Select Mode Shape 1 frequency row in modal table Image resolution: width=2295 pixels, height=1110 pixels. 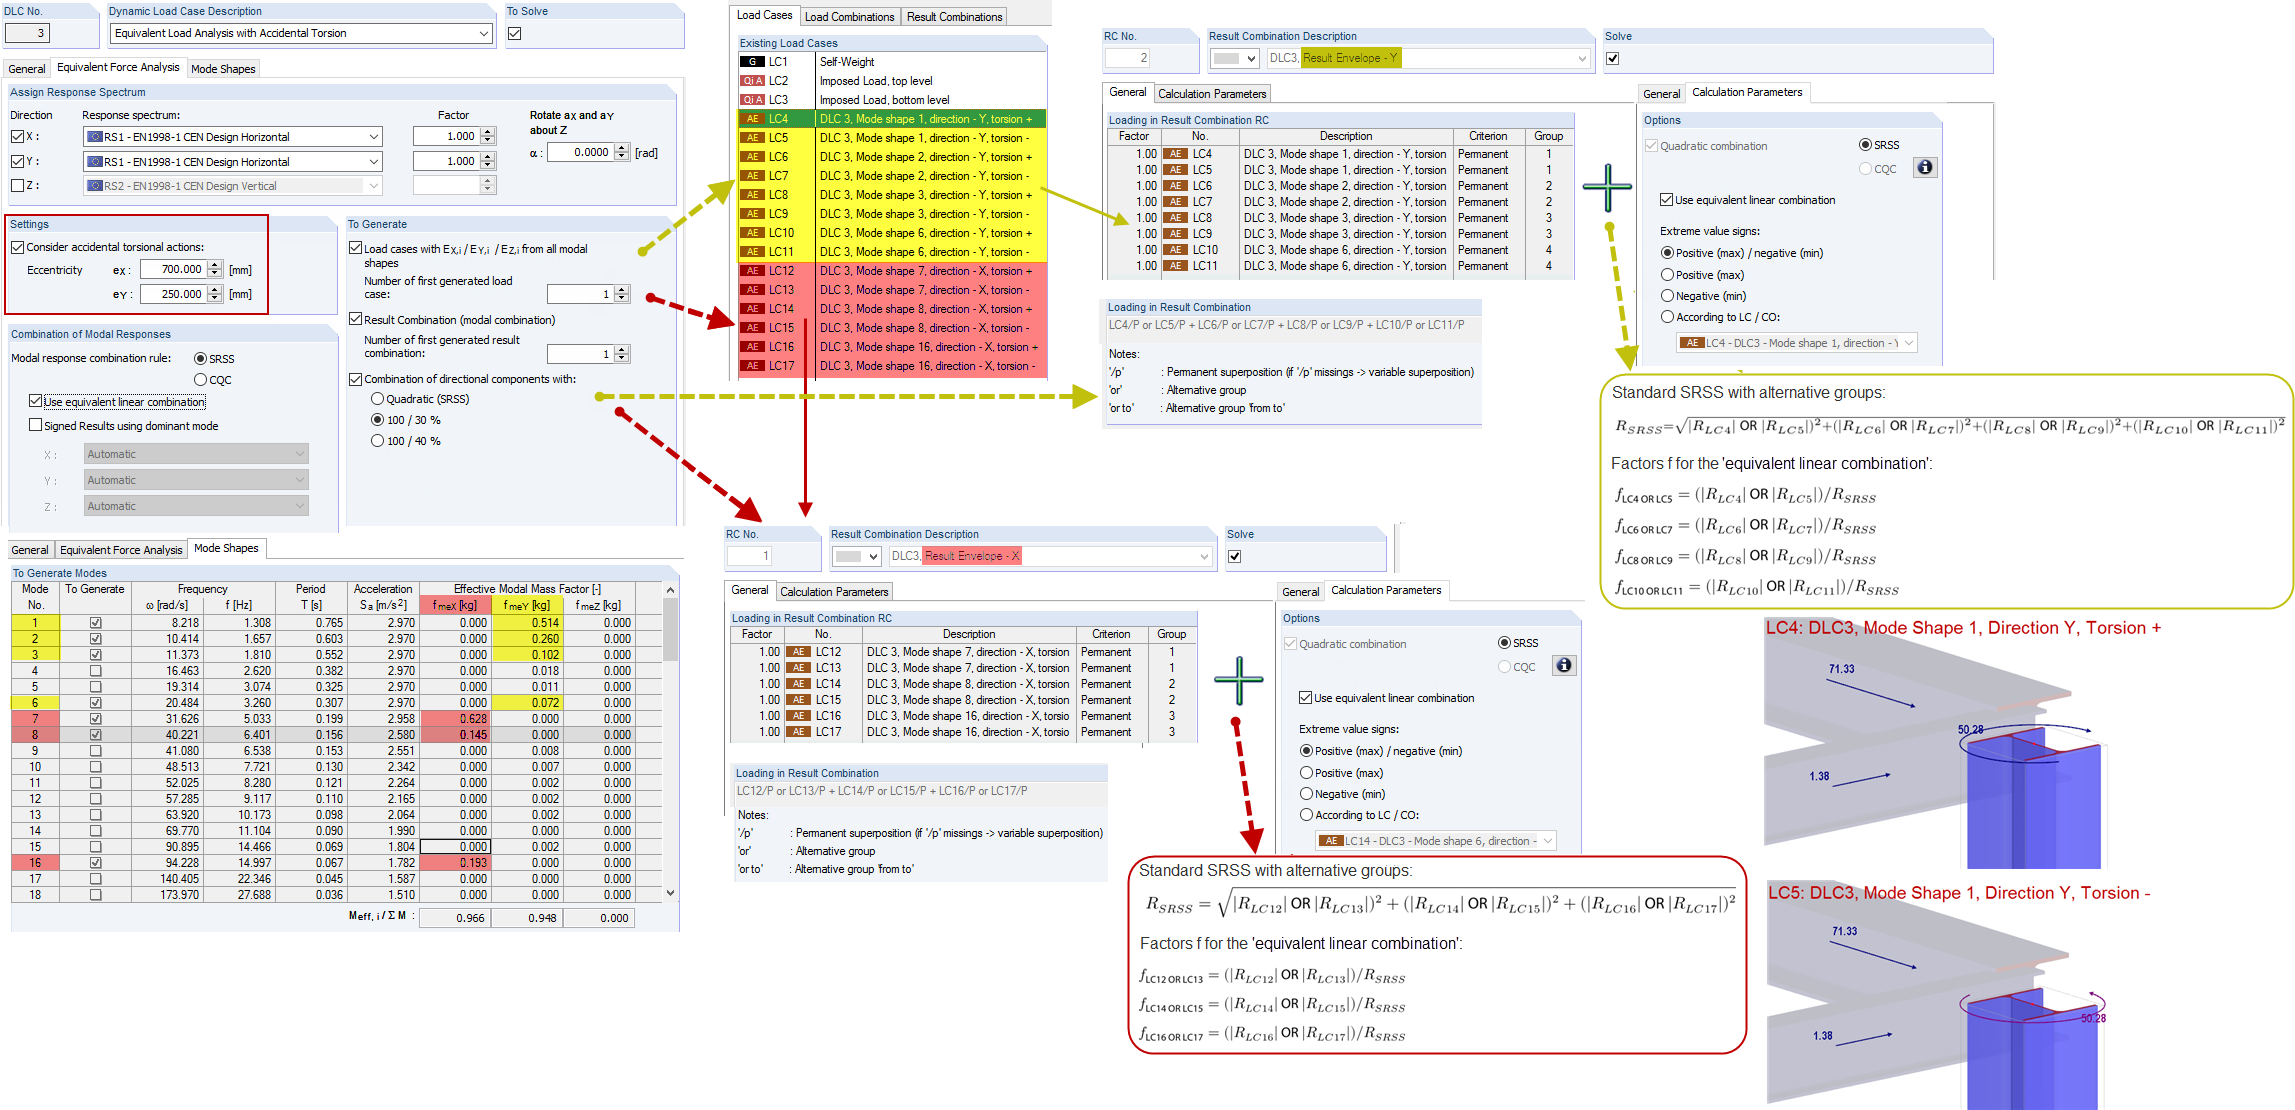(x=293, y=615)
